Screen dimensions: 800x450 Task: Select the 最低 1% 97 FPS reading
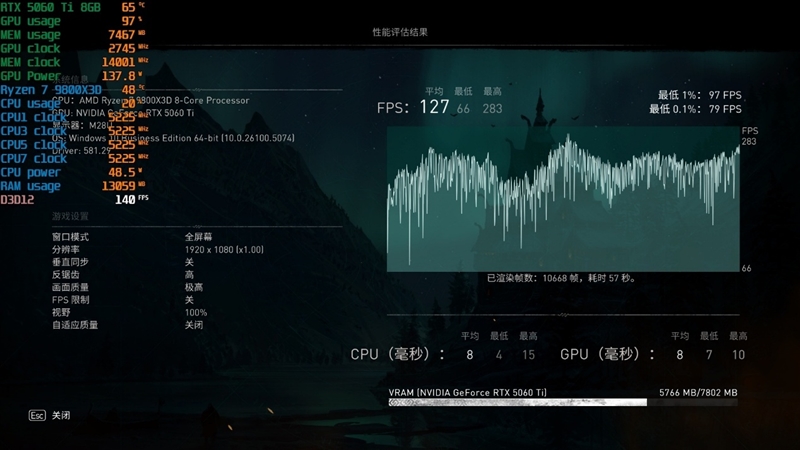[x=699, y=94]
